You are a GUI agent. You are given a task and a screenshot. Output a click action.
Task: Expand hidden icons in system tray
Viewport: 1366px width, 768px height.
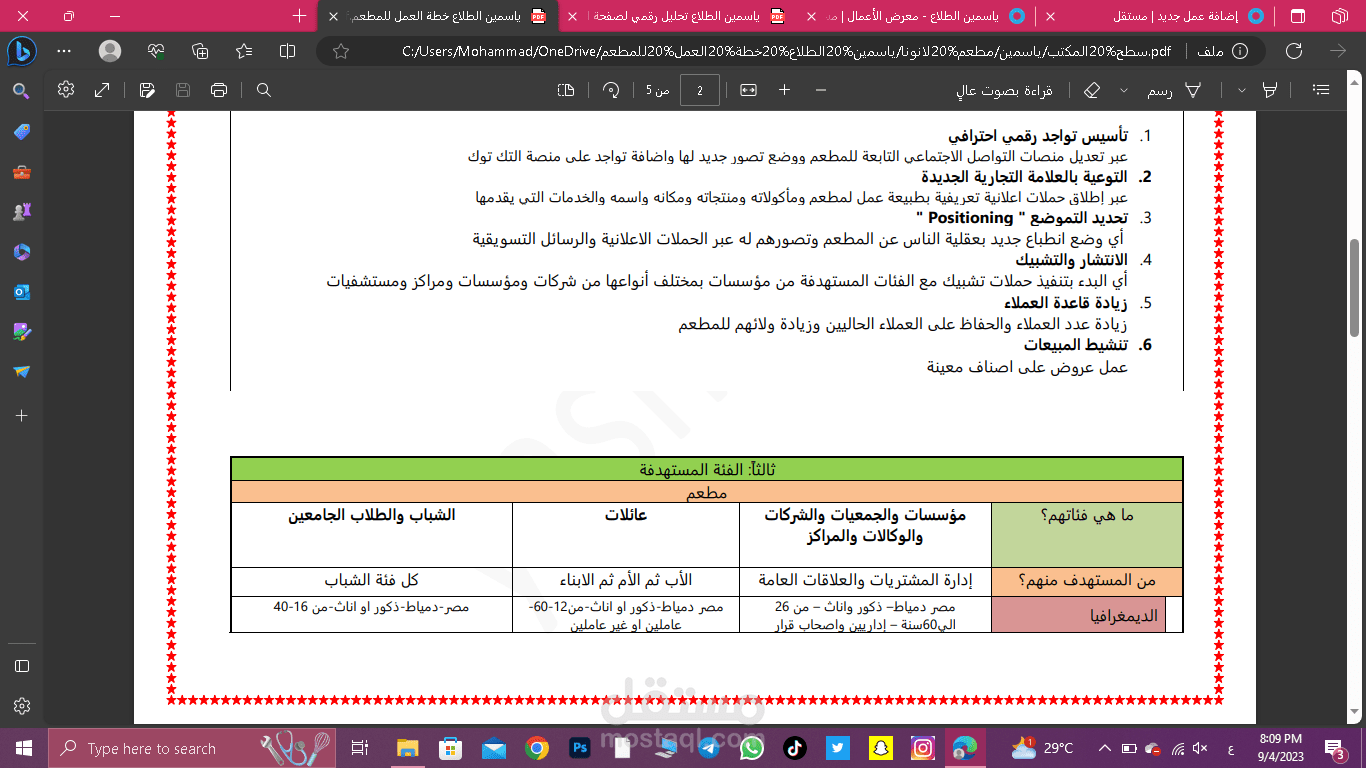click(x=1104, y=747)
